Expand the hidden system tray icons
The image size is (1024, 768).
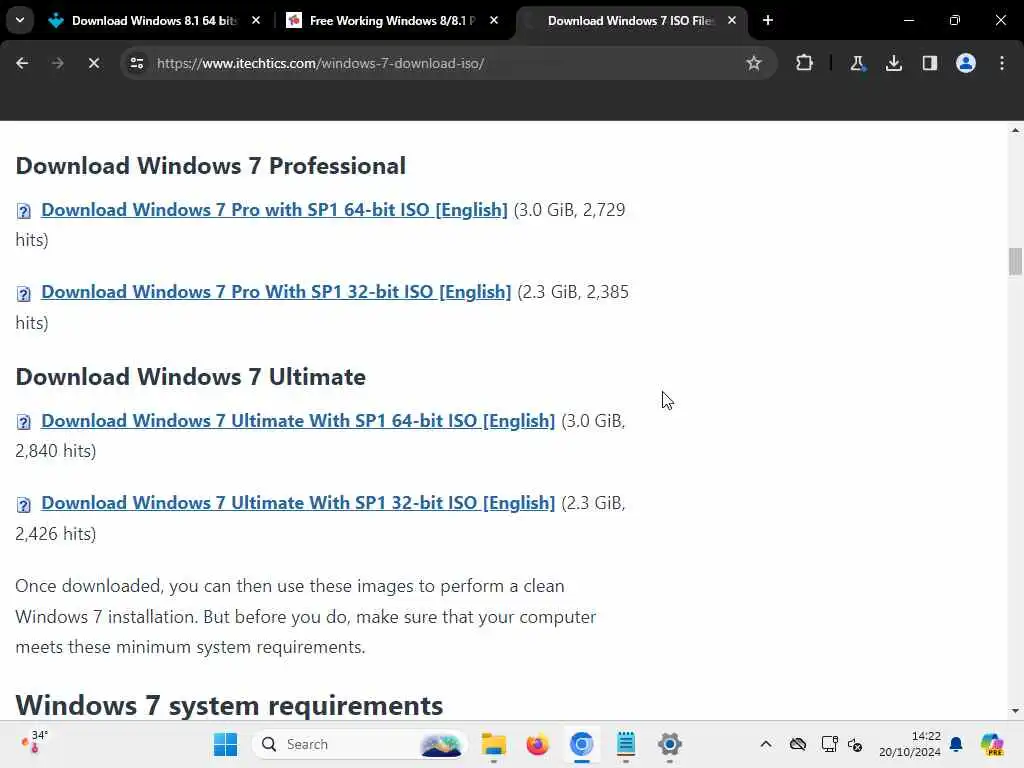(x=766, y=744)
